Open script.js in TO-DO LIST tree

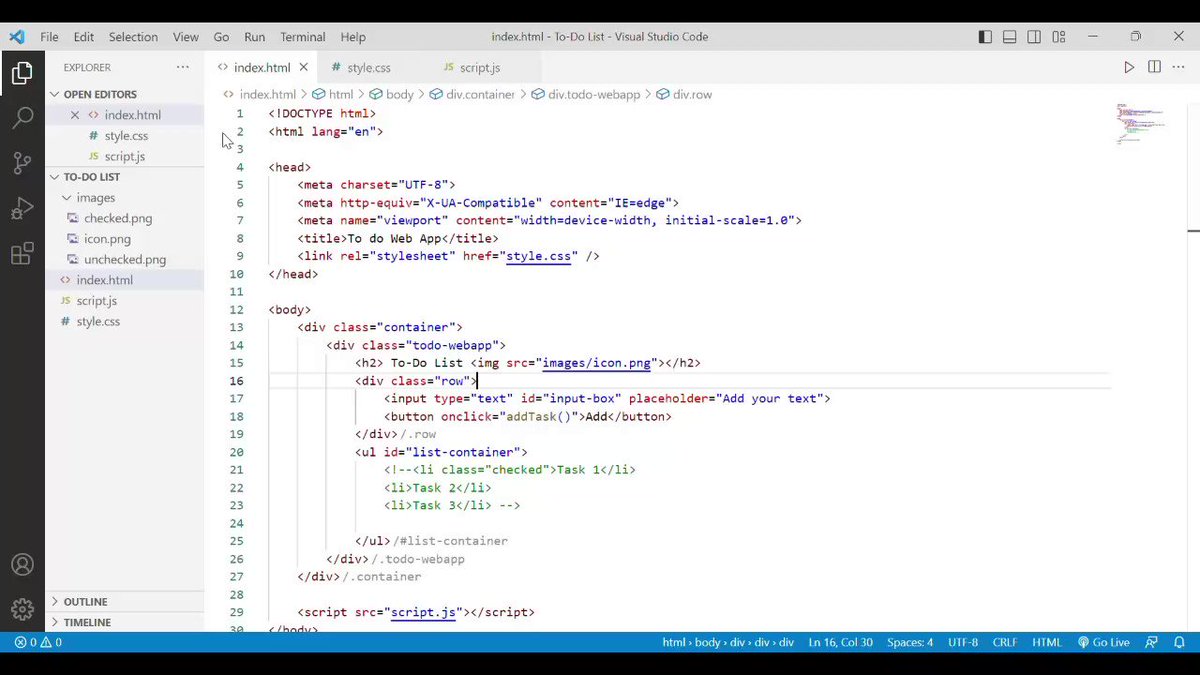(96, 301)
